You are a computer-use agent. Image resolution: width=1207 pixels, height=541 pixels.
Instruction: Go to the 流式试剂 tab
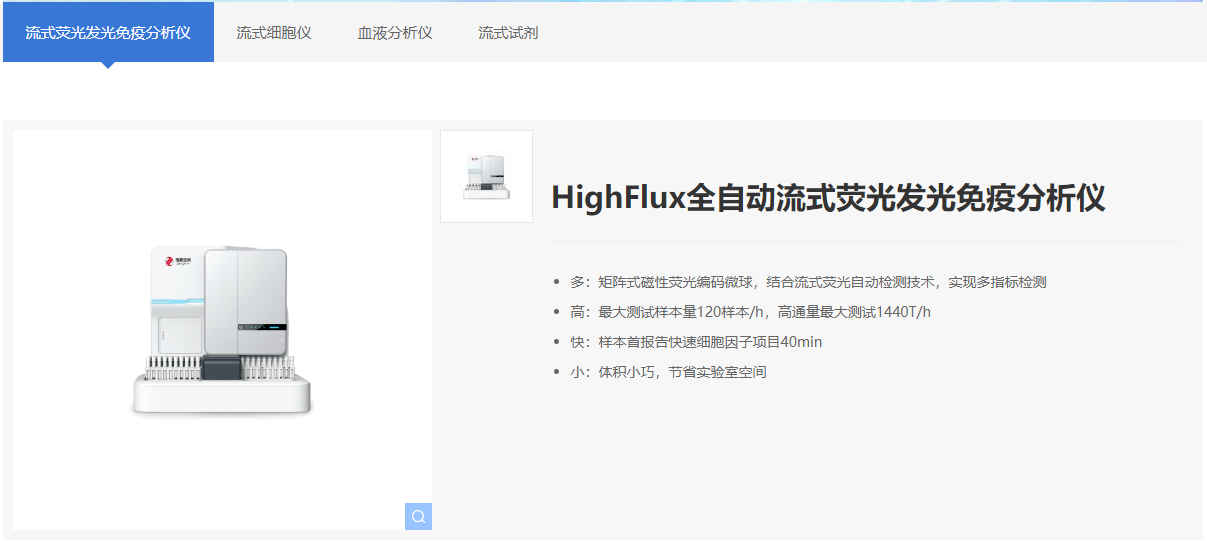(x=508, y=33)
